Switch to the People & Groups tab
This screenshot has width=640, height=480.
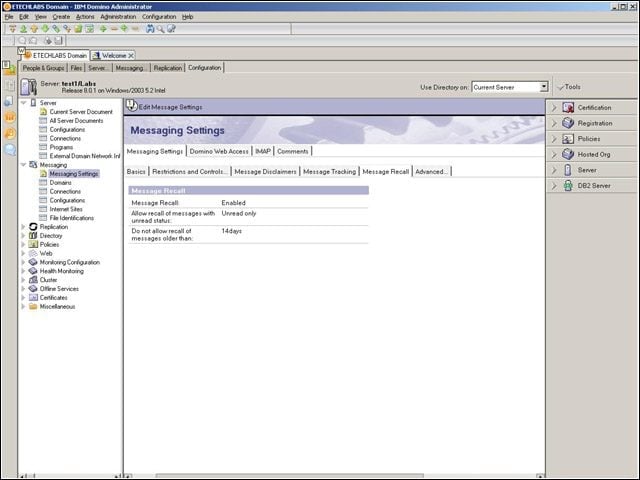(43, 68)
